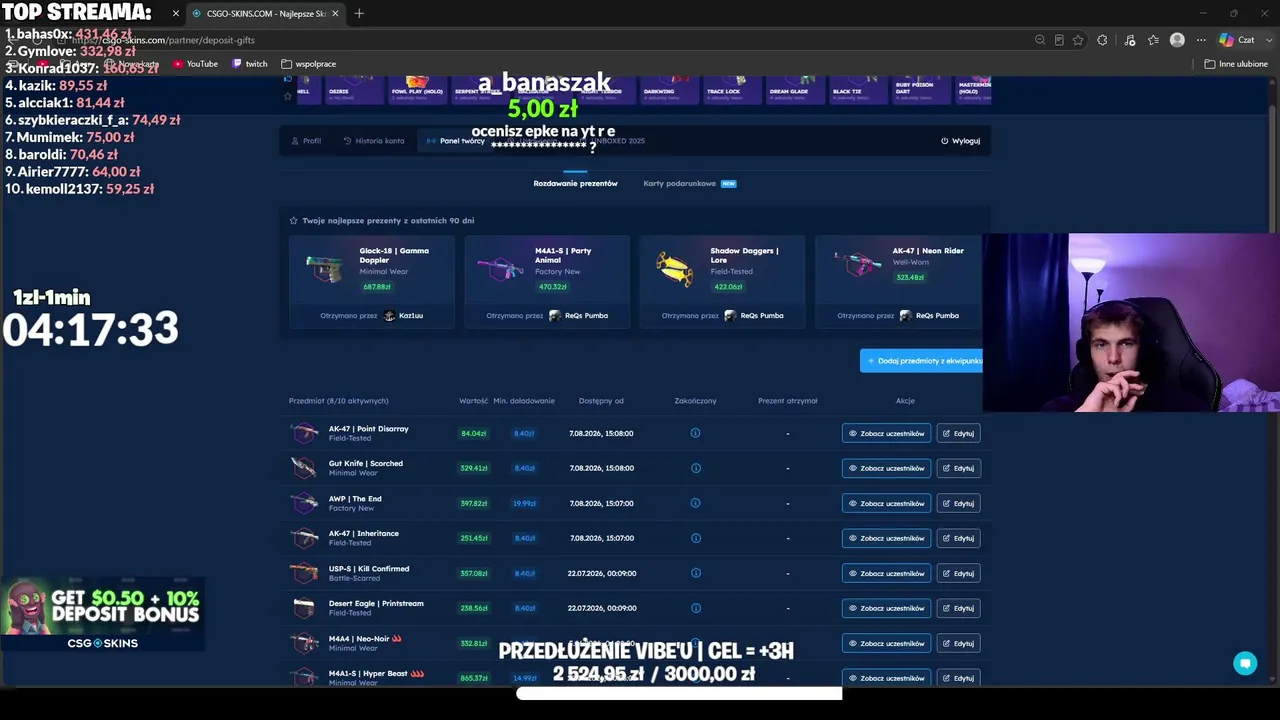Open info icon for Desert Eagle Printstream row
Image resolution: width=1280 pixels, height=720 pixels.
(695, 608)
